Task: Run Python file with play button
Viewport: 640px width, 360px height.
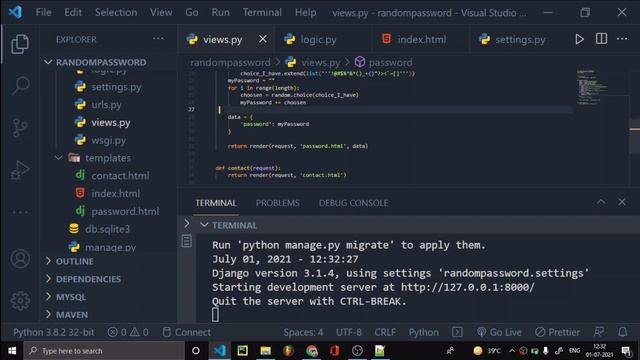Action: point(579,39)
